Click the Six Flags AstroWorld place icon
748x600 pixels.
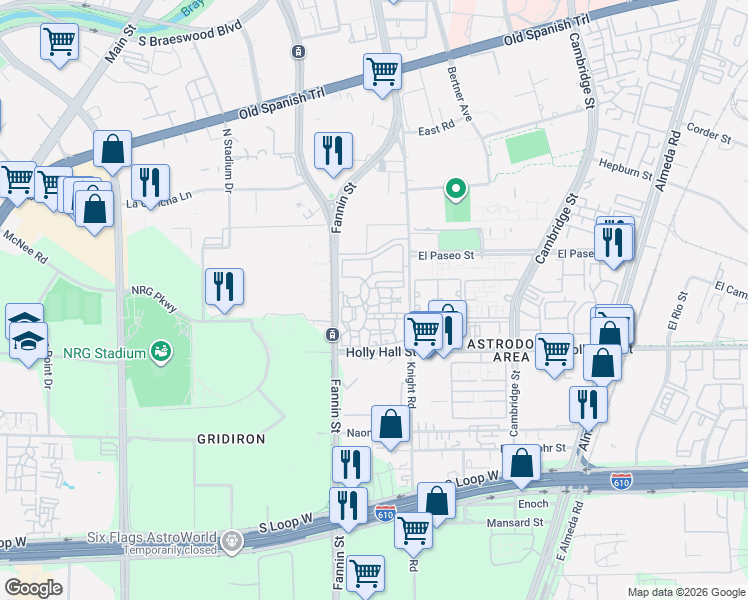point(232,542)
